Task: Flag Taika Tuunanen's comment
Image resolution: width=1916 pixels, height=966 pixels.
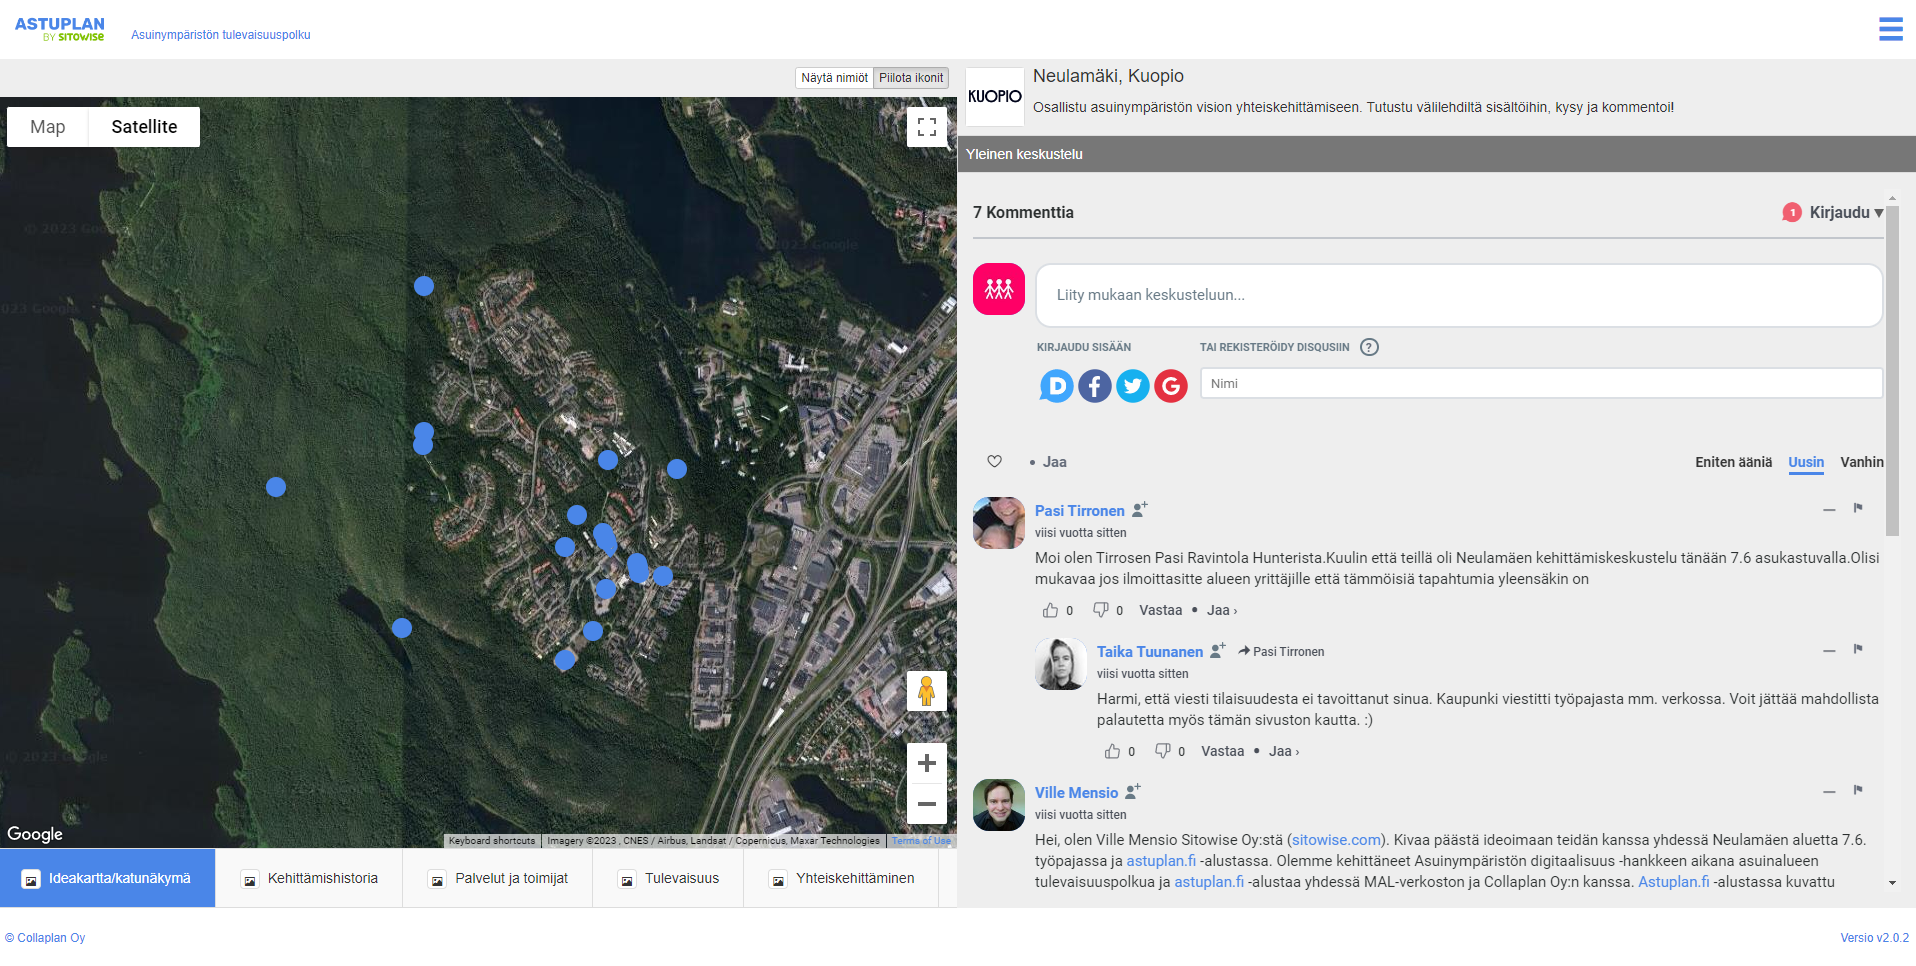Action: [x=1858, y=649]
